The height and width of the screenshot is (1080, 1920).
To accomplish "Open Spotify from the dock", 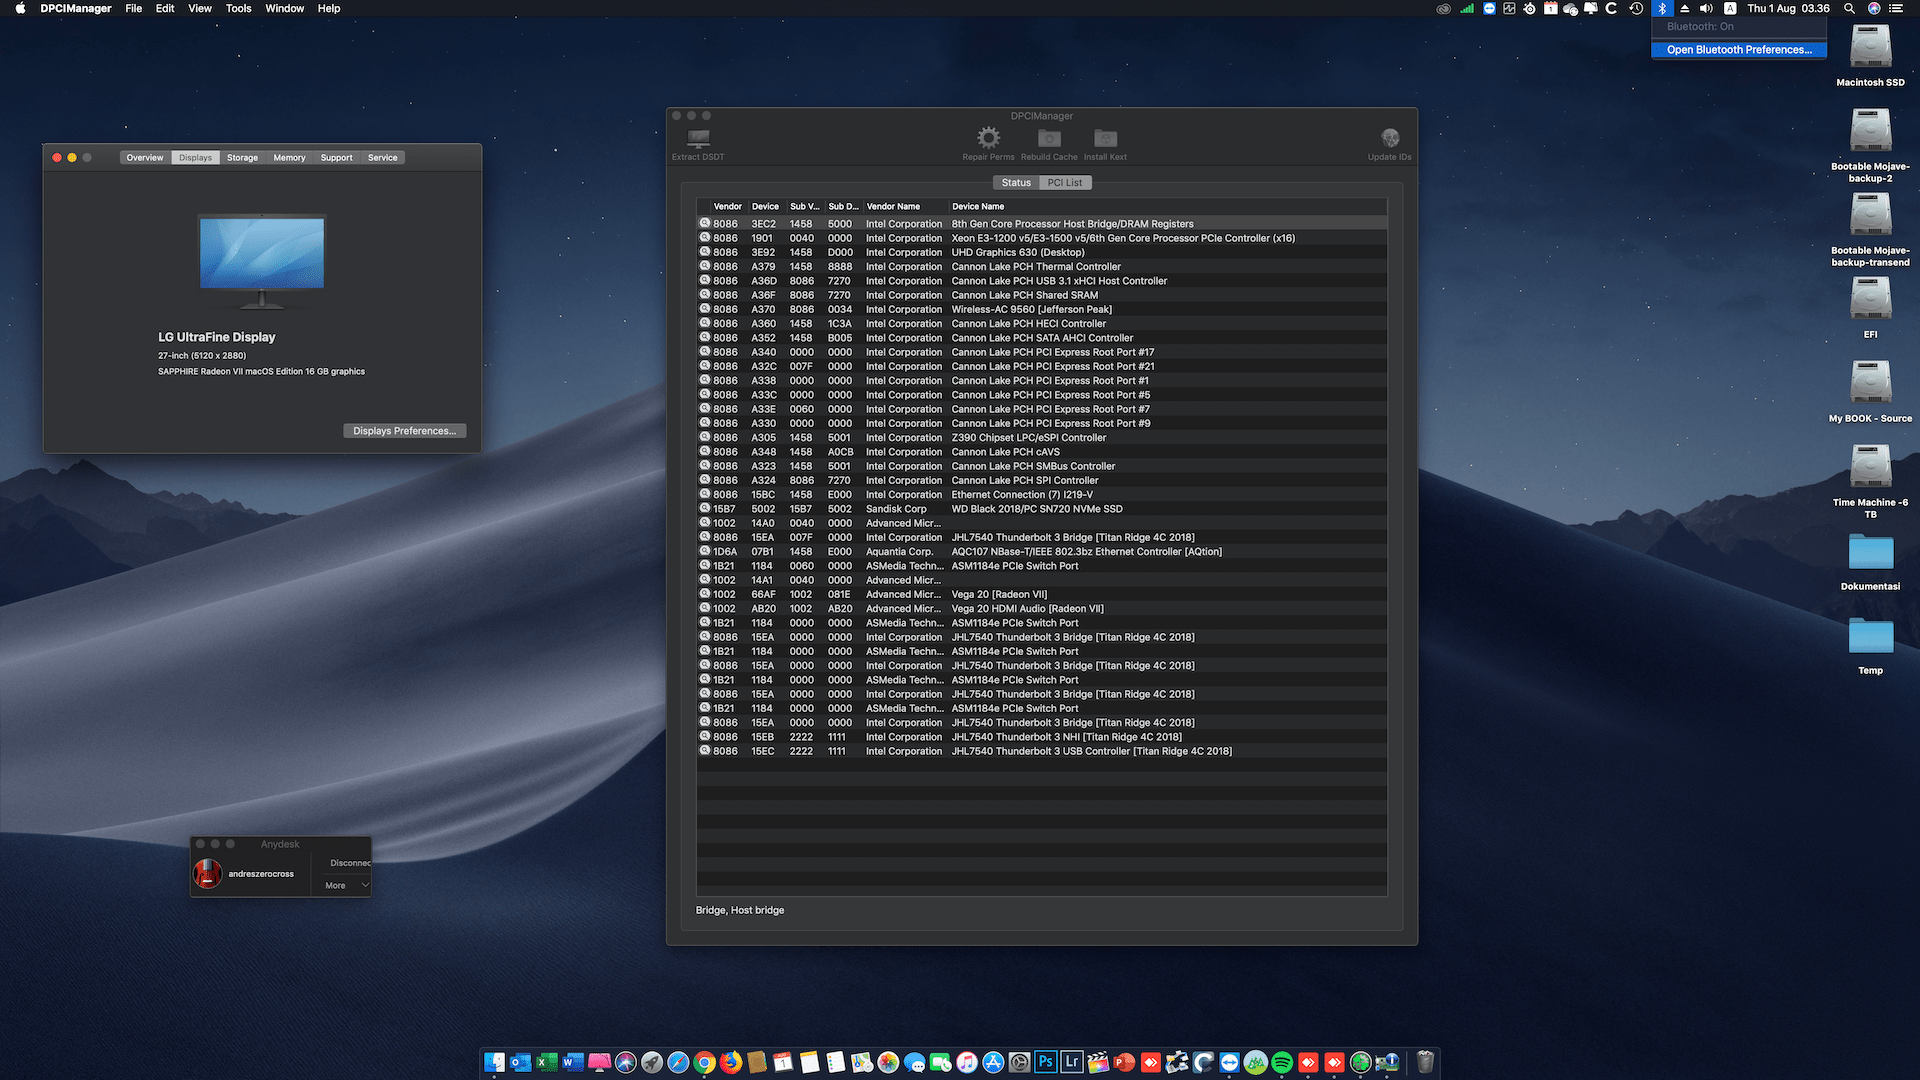I will 1282,1062.
